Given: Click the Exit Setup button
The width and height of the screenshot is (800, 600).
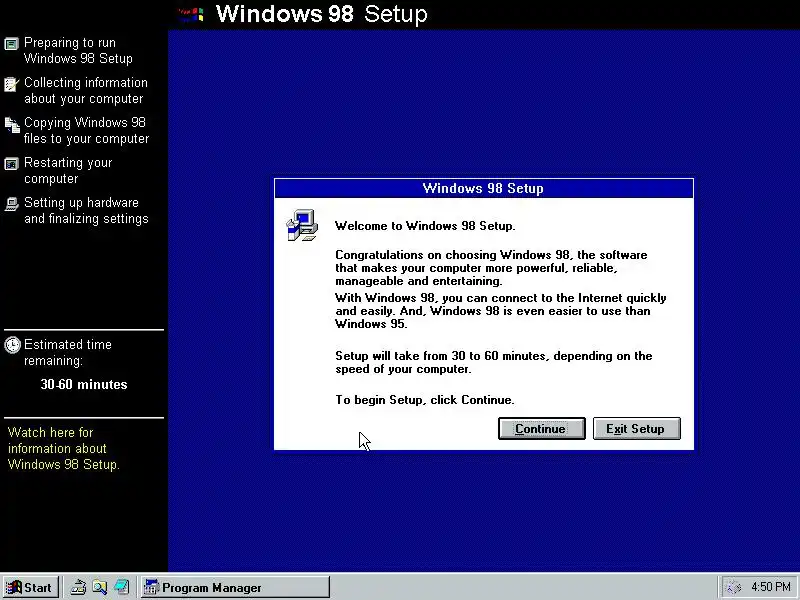Looking at the screenshot, I should click(x=636, y=429).
